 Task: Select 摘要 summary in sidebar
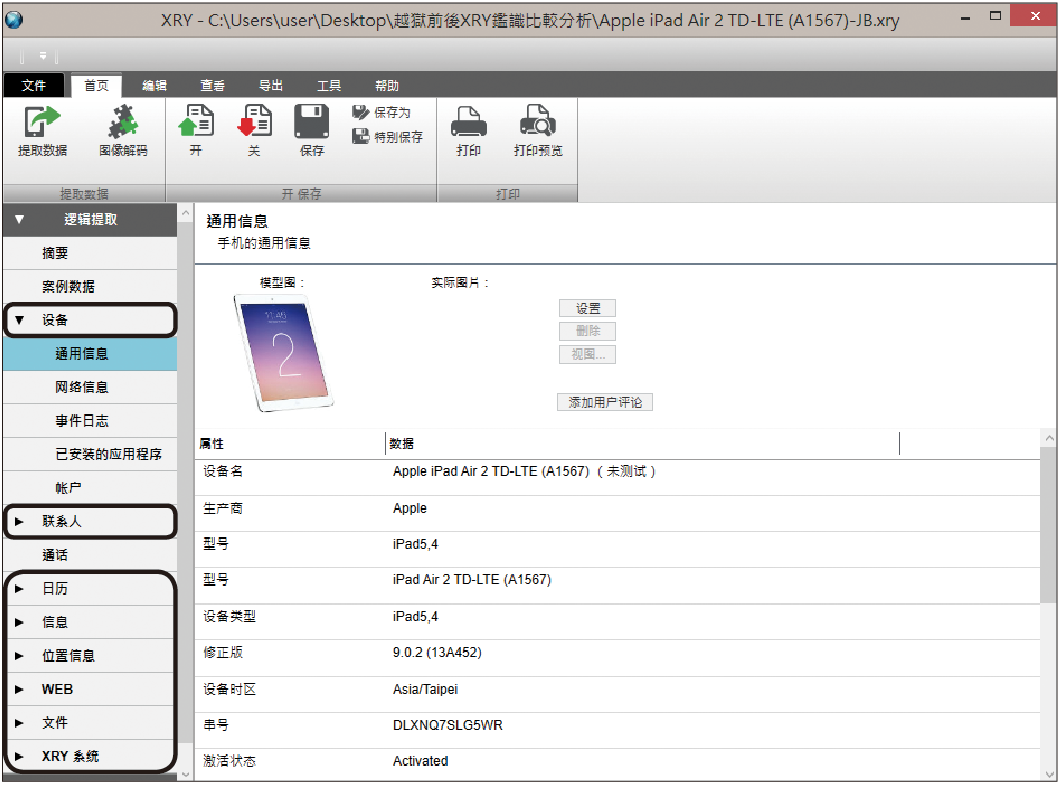(90, 253)
